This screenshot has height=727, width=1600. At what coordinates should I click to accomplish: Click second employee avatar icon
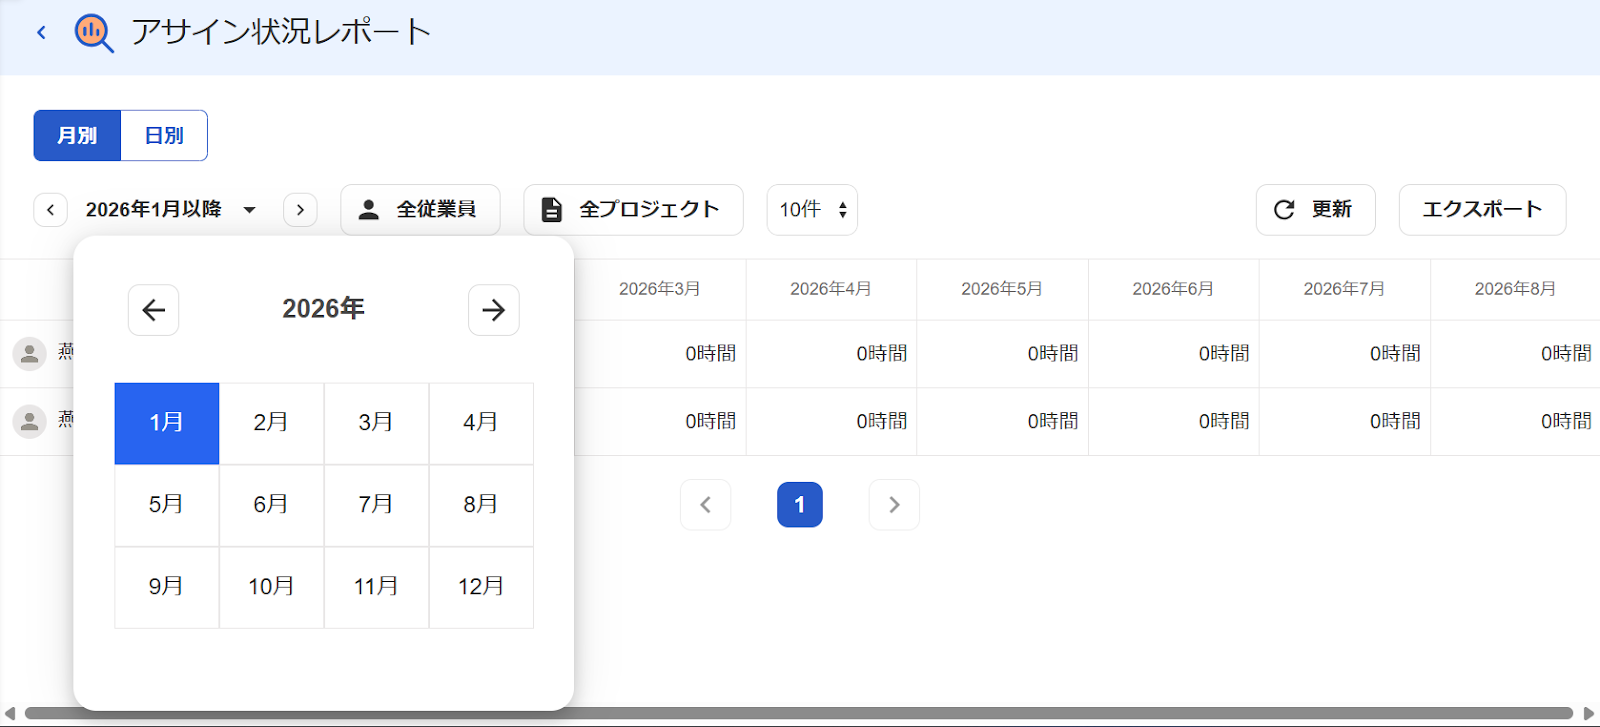click(30, 422)
